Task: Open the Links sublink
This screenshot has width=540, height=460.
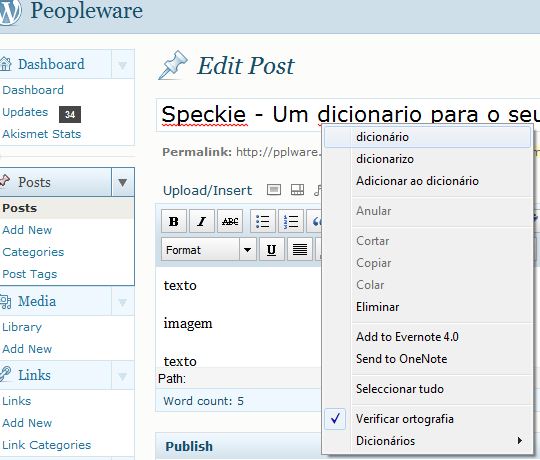Action: (17, 401)
